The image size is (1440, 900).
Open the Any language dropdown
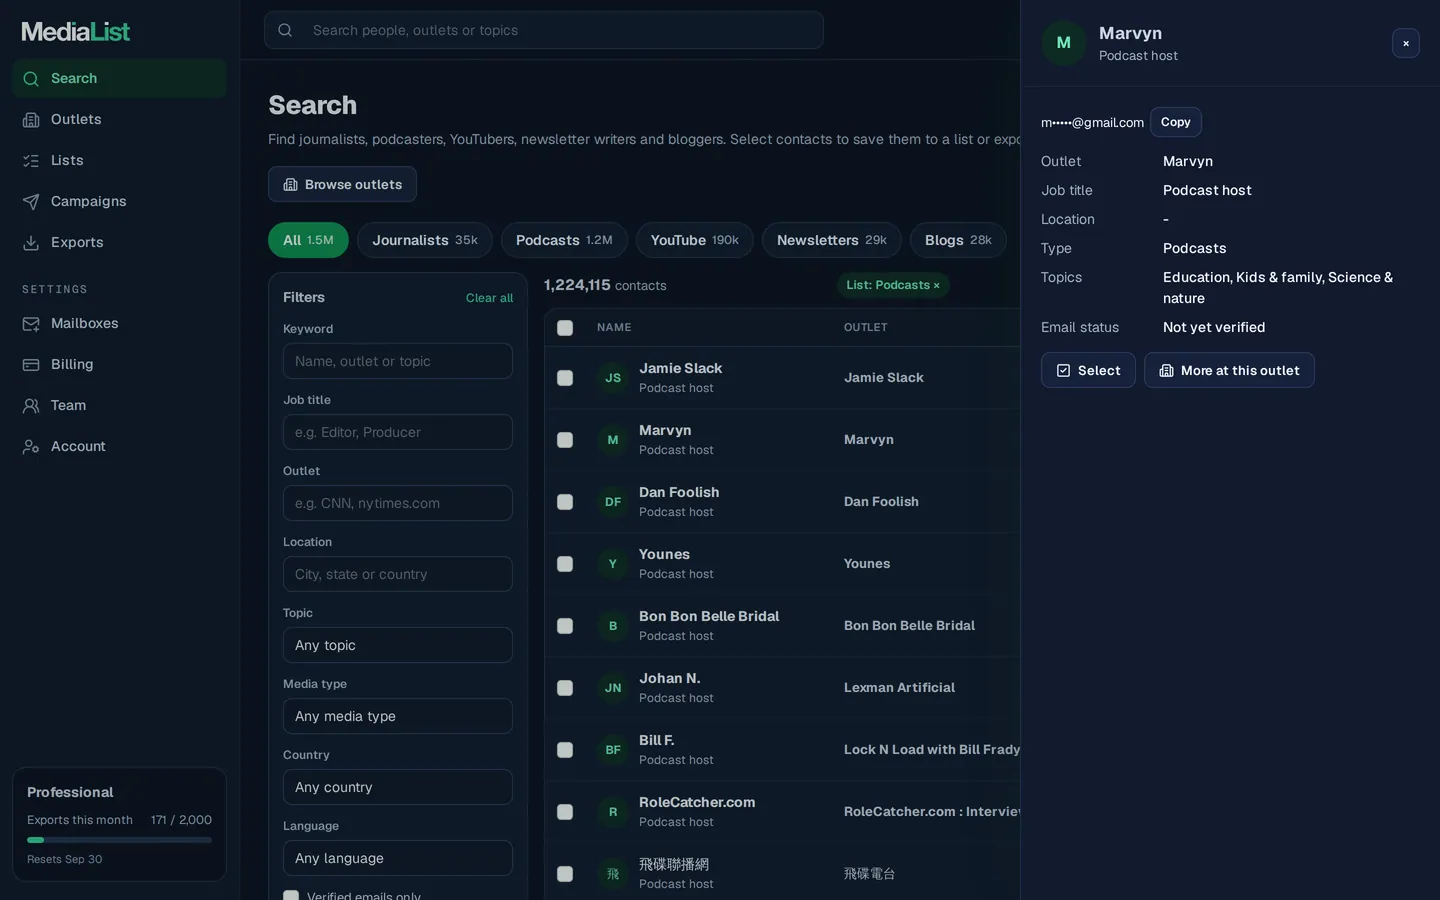(398, 858)
